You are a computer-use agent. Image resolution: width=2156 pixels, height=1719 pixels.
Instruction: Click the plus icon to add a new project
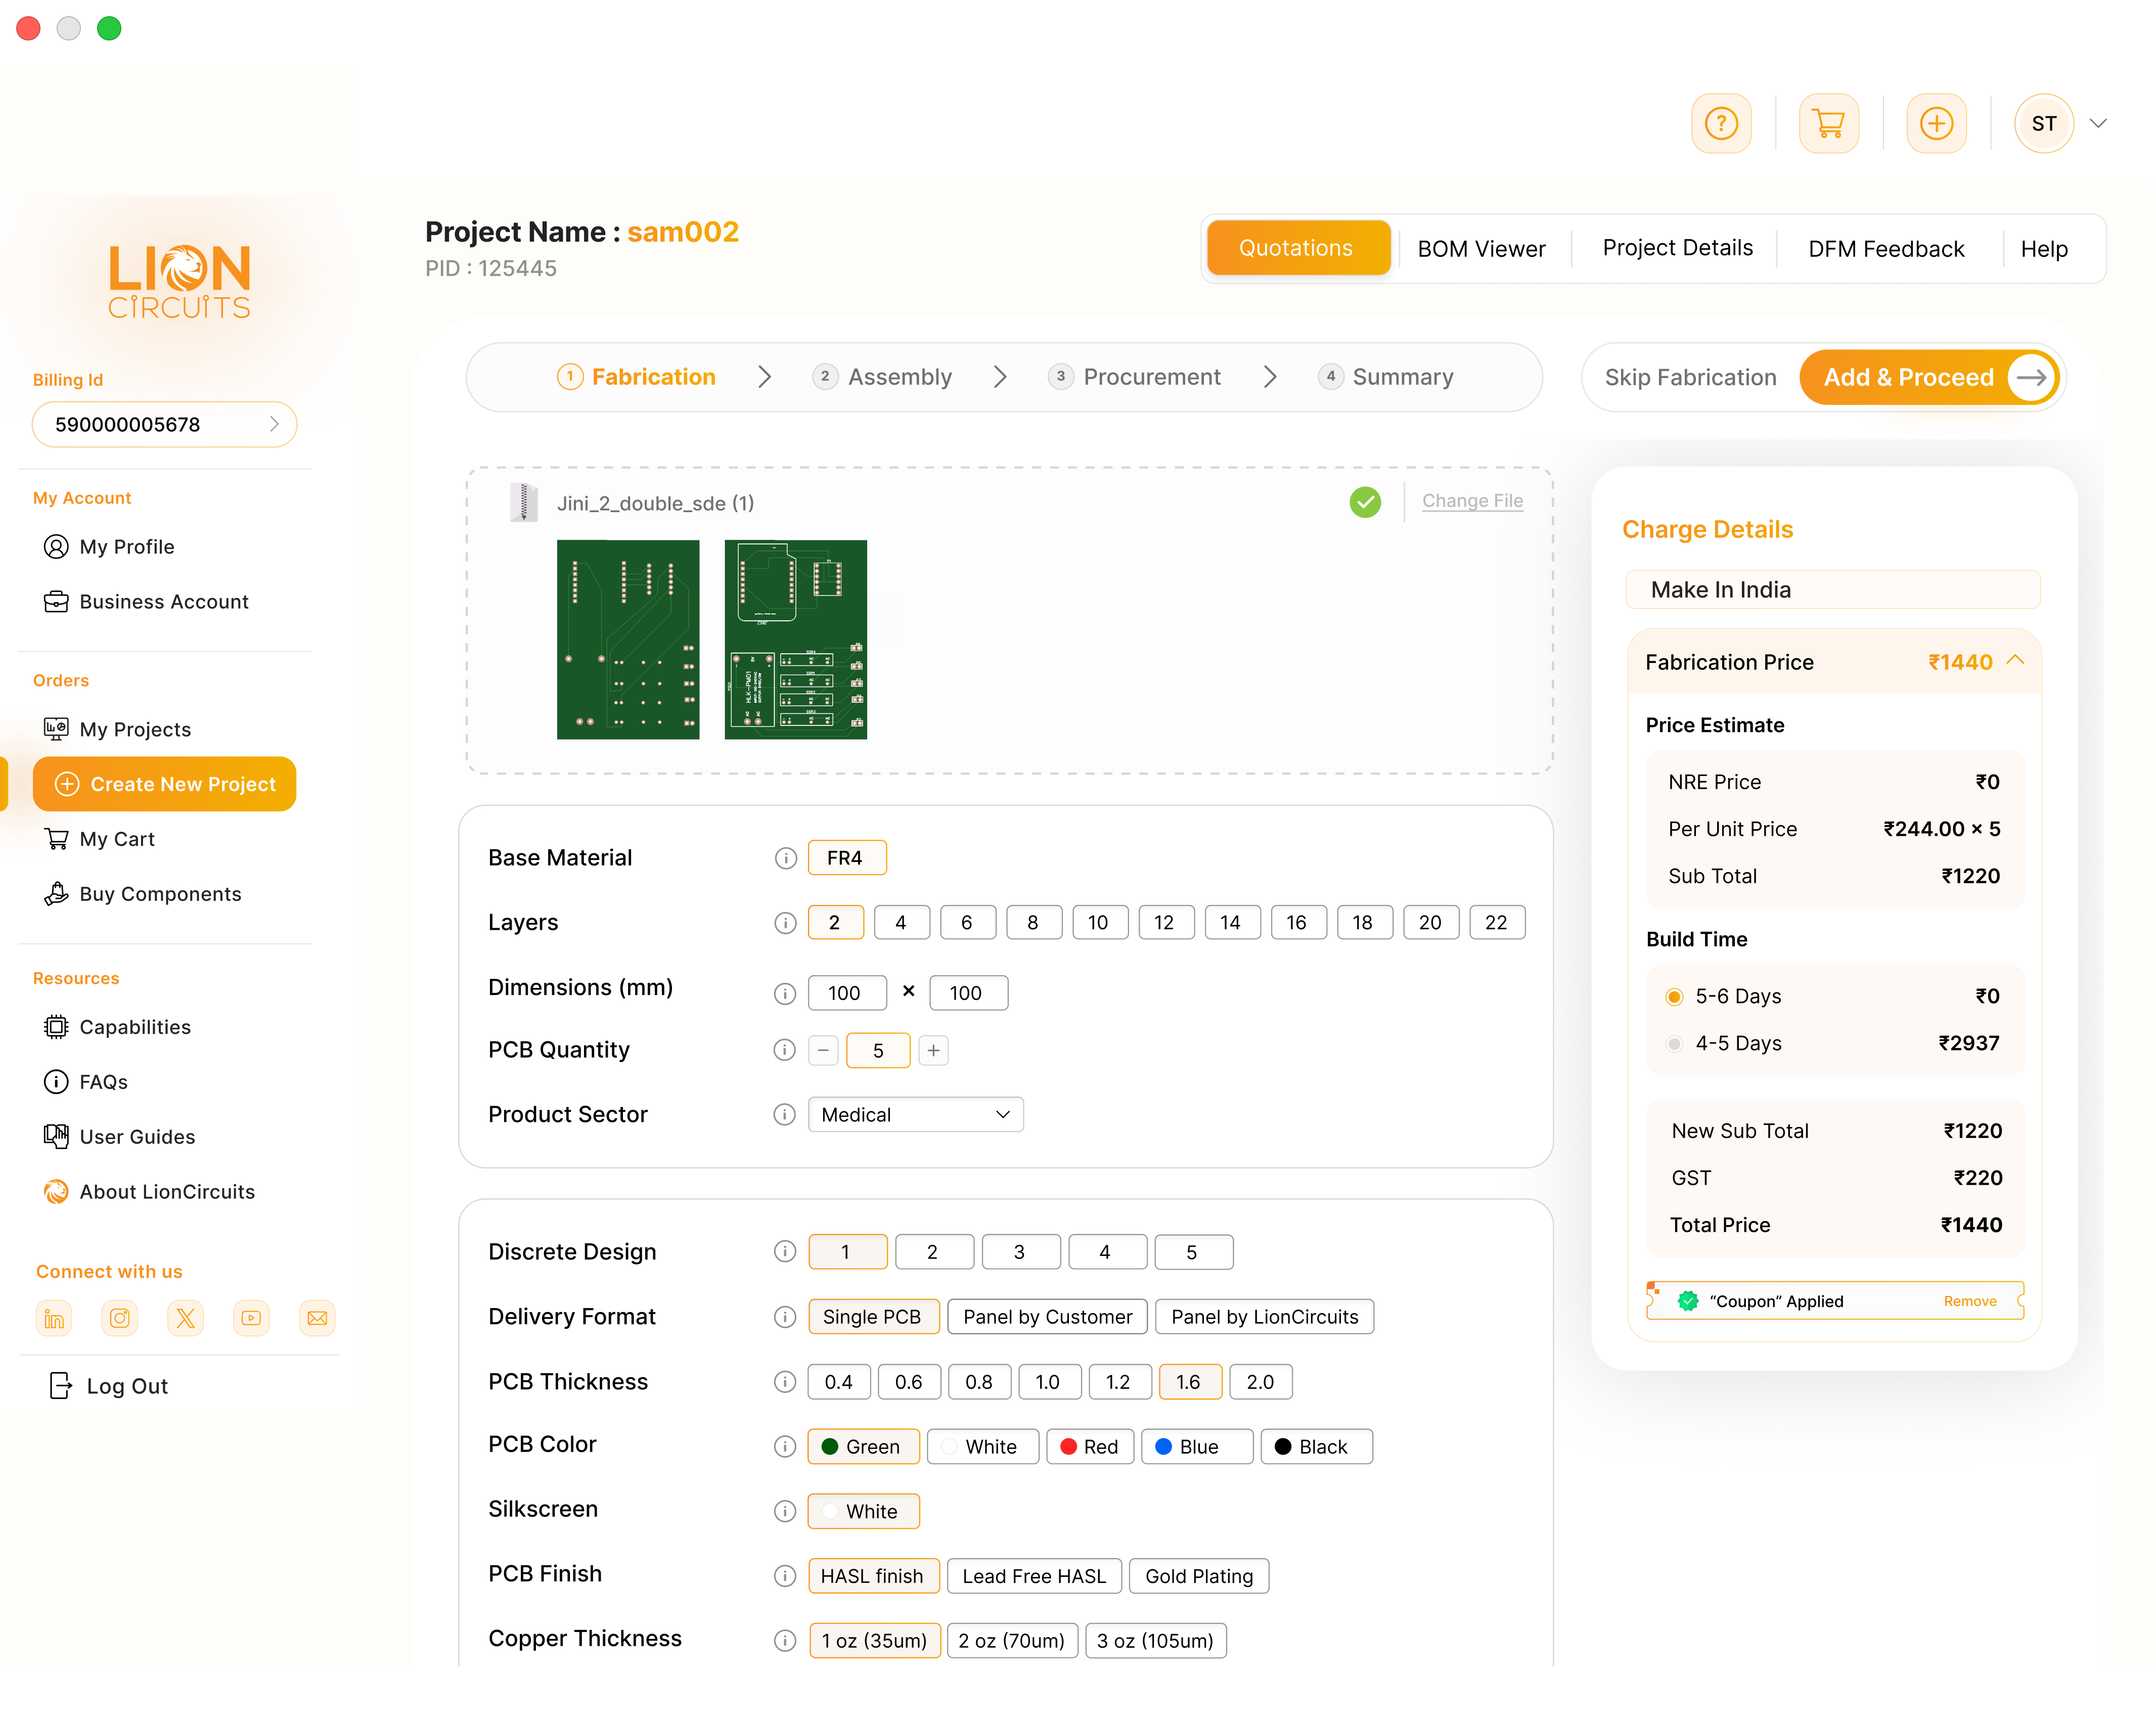[1937, 123]
